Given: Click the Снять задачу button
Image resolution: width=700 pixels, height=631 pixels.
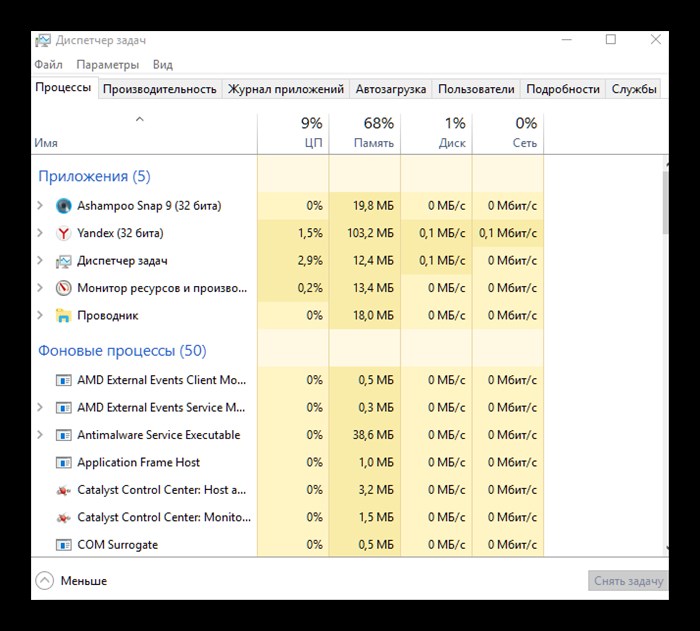Looking at the screenshot, I should (628, 581).
